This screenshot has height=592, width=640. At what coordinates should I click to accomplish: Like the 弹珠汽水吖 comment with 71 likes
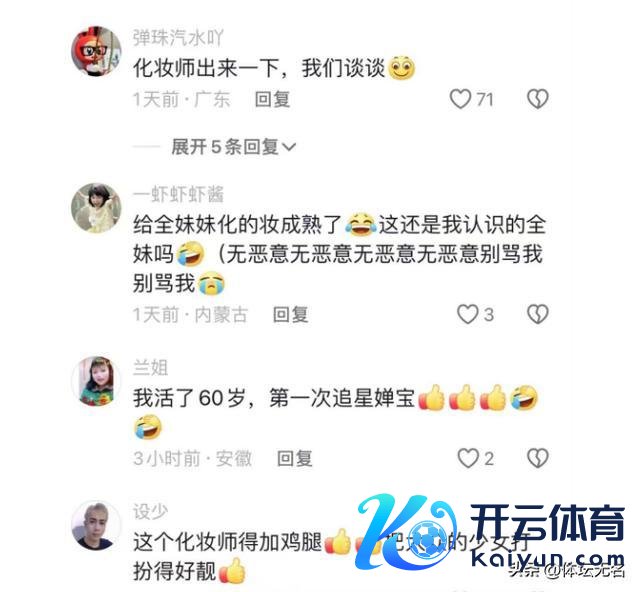point(460,99)
